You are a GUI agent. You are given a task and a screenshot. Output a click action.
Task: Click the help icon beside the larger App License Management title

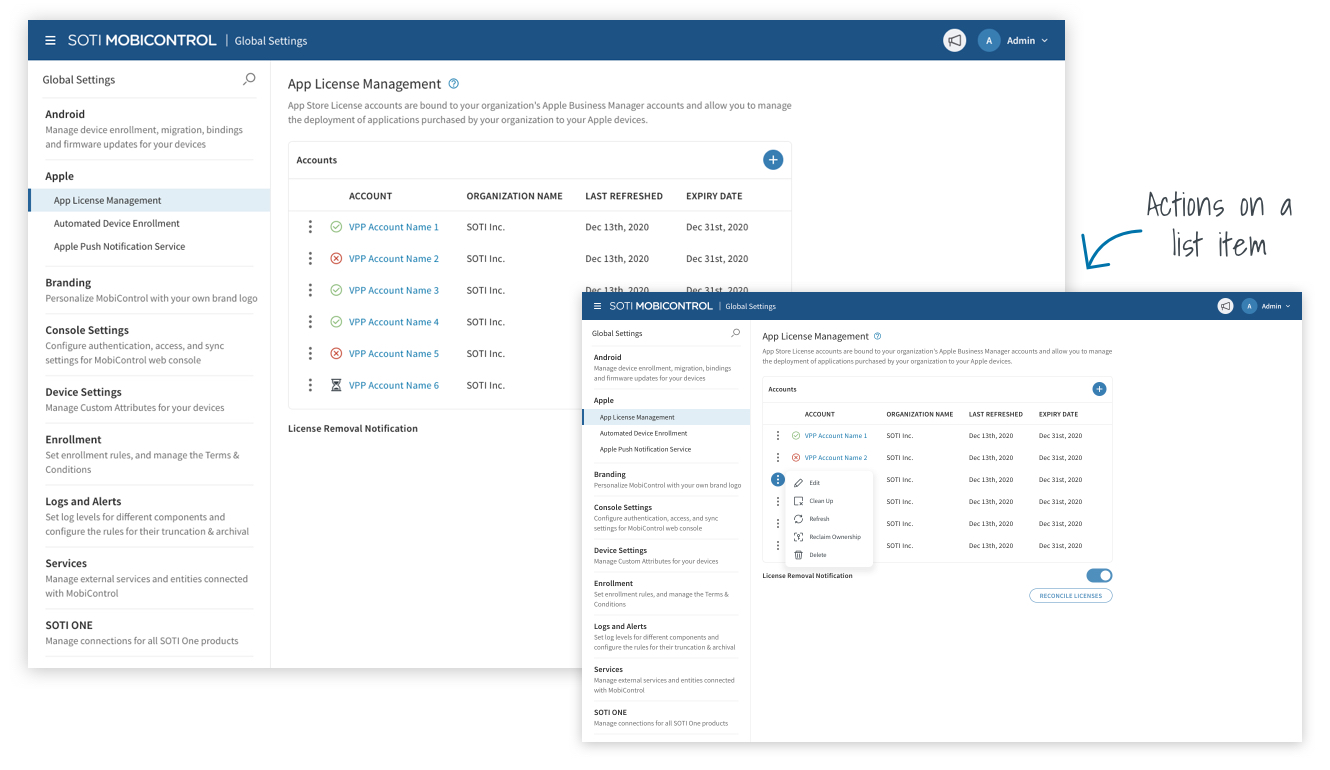tap(454, 84)
